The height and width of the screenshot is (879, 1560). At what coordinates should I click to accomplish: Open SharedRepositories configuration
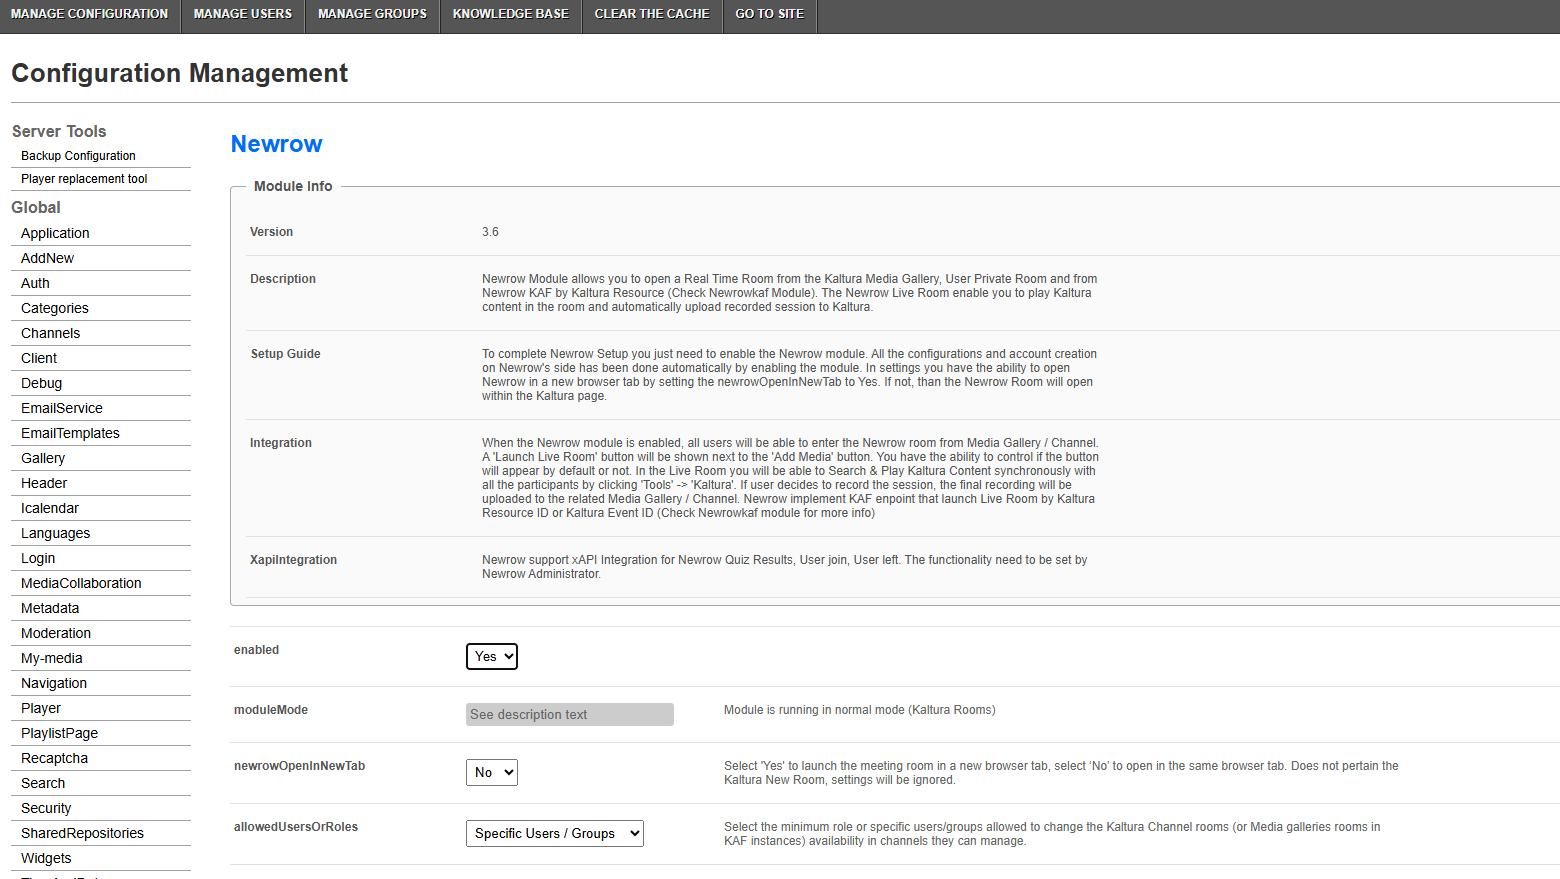[x=82, y=833]
